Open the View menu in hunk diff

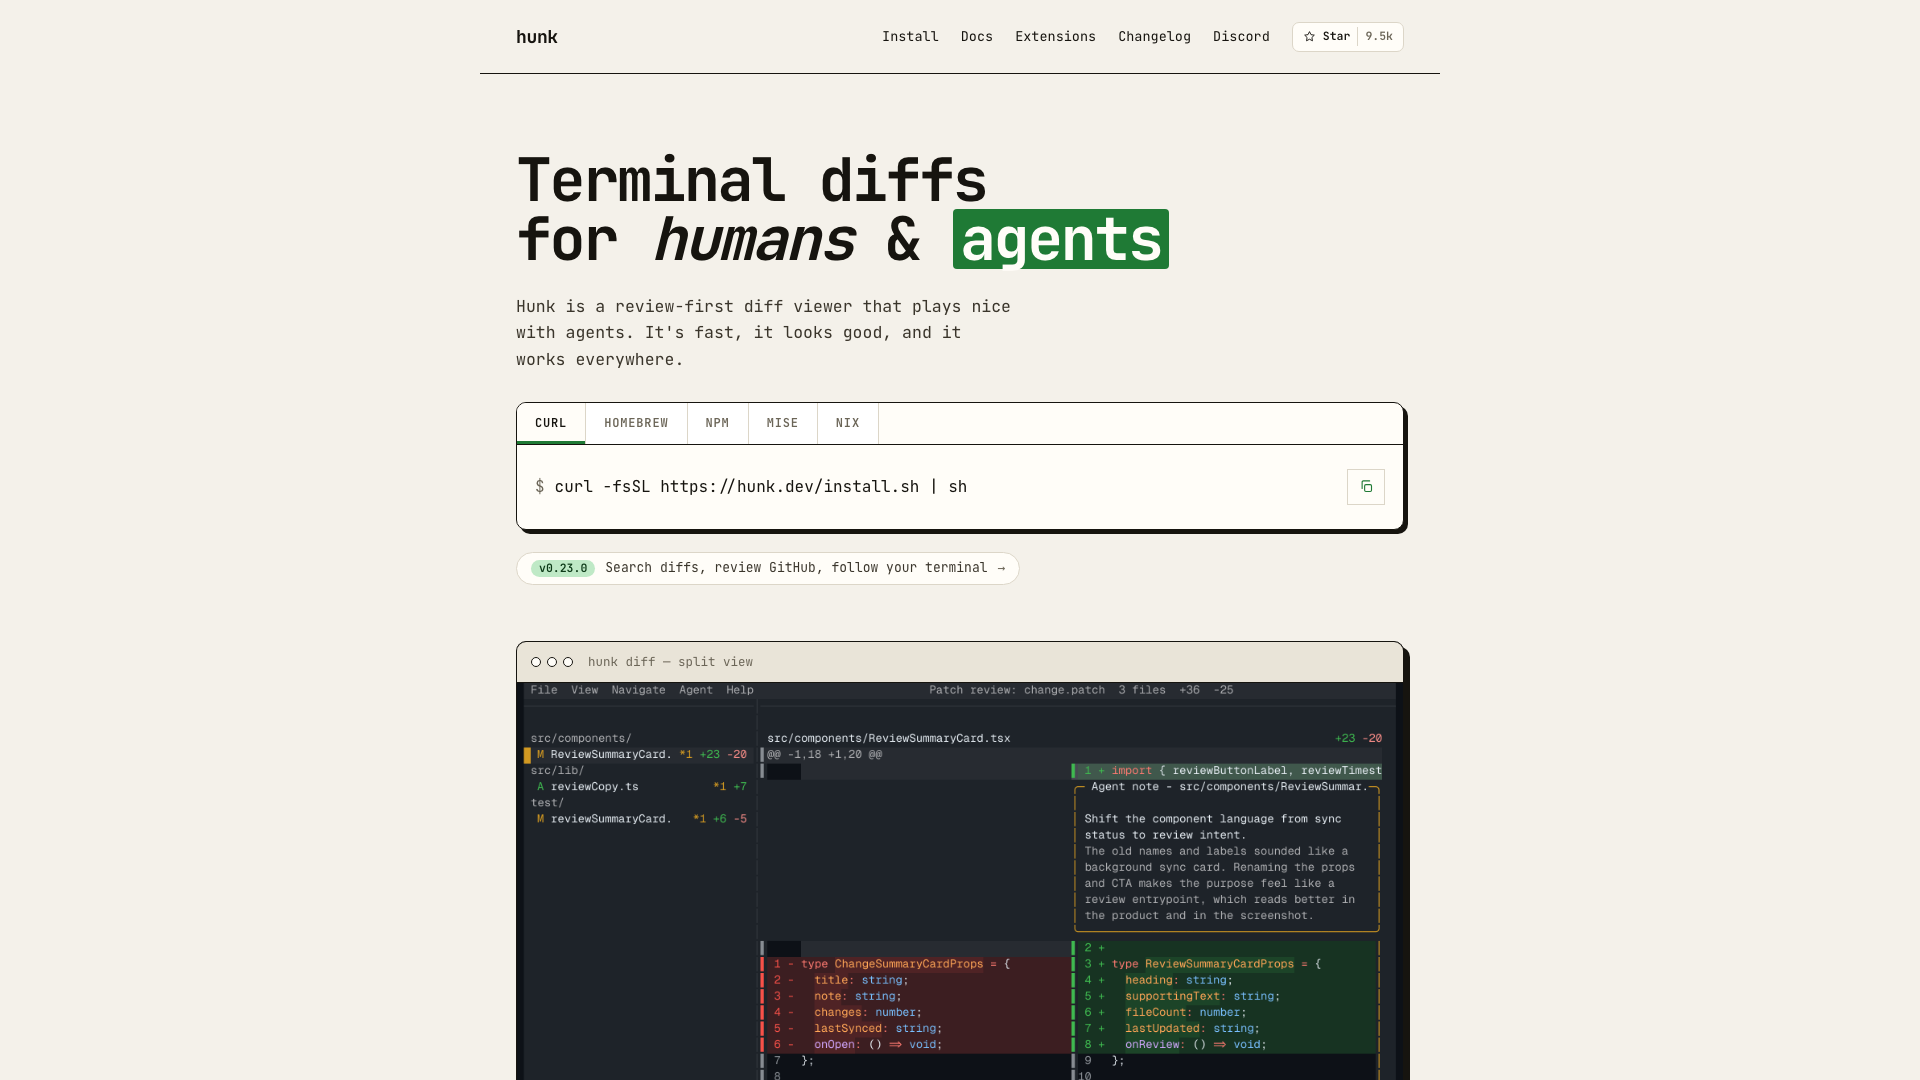click(x=584, y=690)
